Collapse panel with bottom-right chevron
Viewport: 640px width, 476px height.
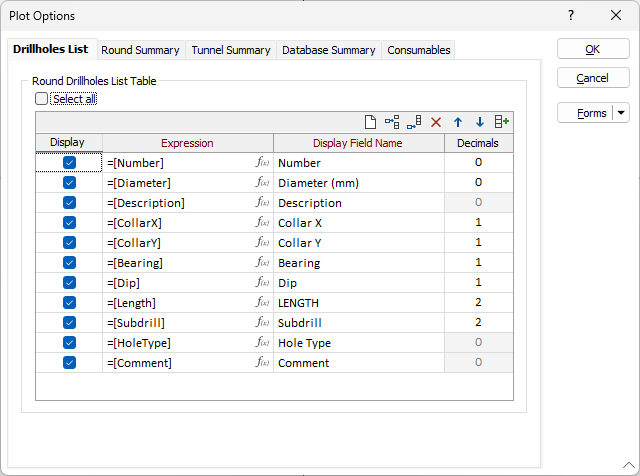point(629,465)
